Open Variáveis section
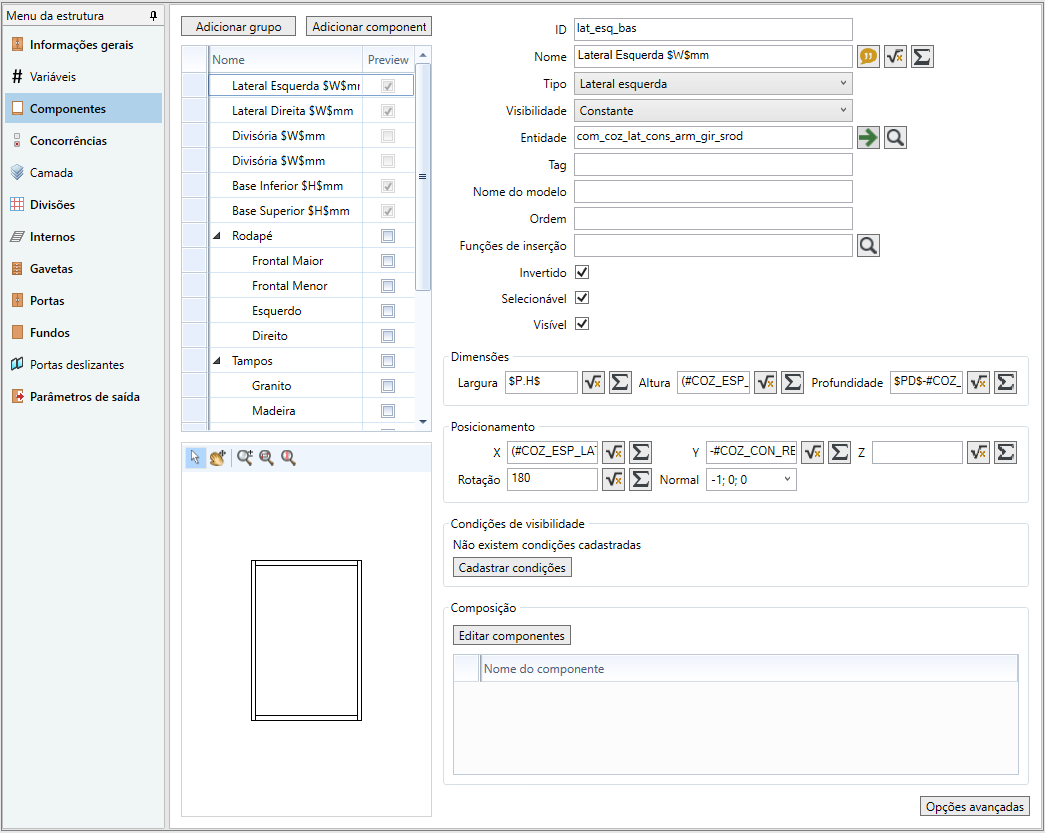 click(83, 77)
